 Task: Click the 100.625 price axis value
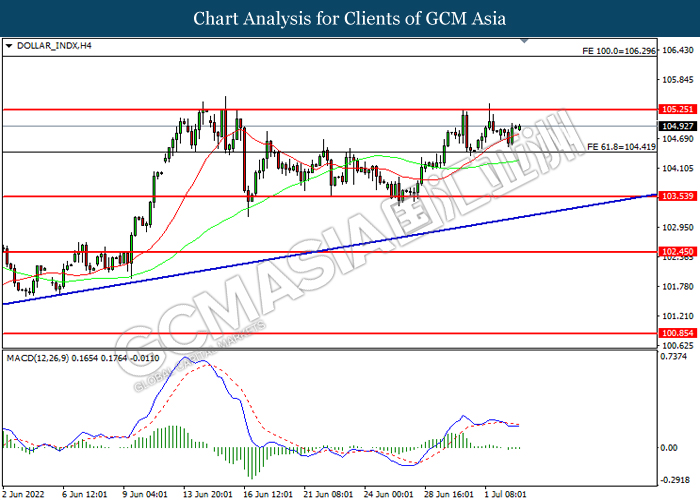(678, 346)
